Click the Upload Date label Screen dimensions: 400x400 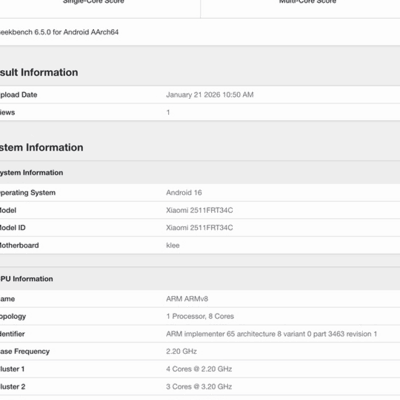click(18, 95)
